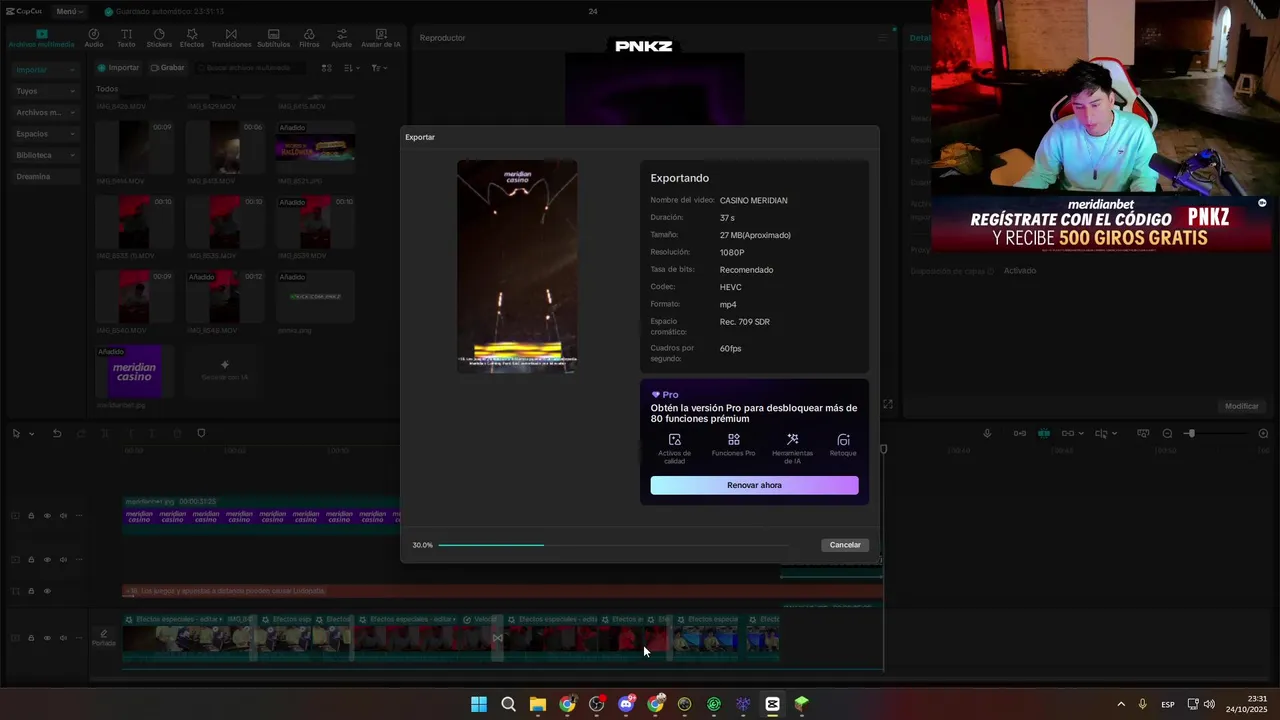Image resolution: width=1280 pixels, height=720 pixels.
Task: Lock the meridian casino image track
Action: tap(31, 516)
